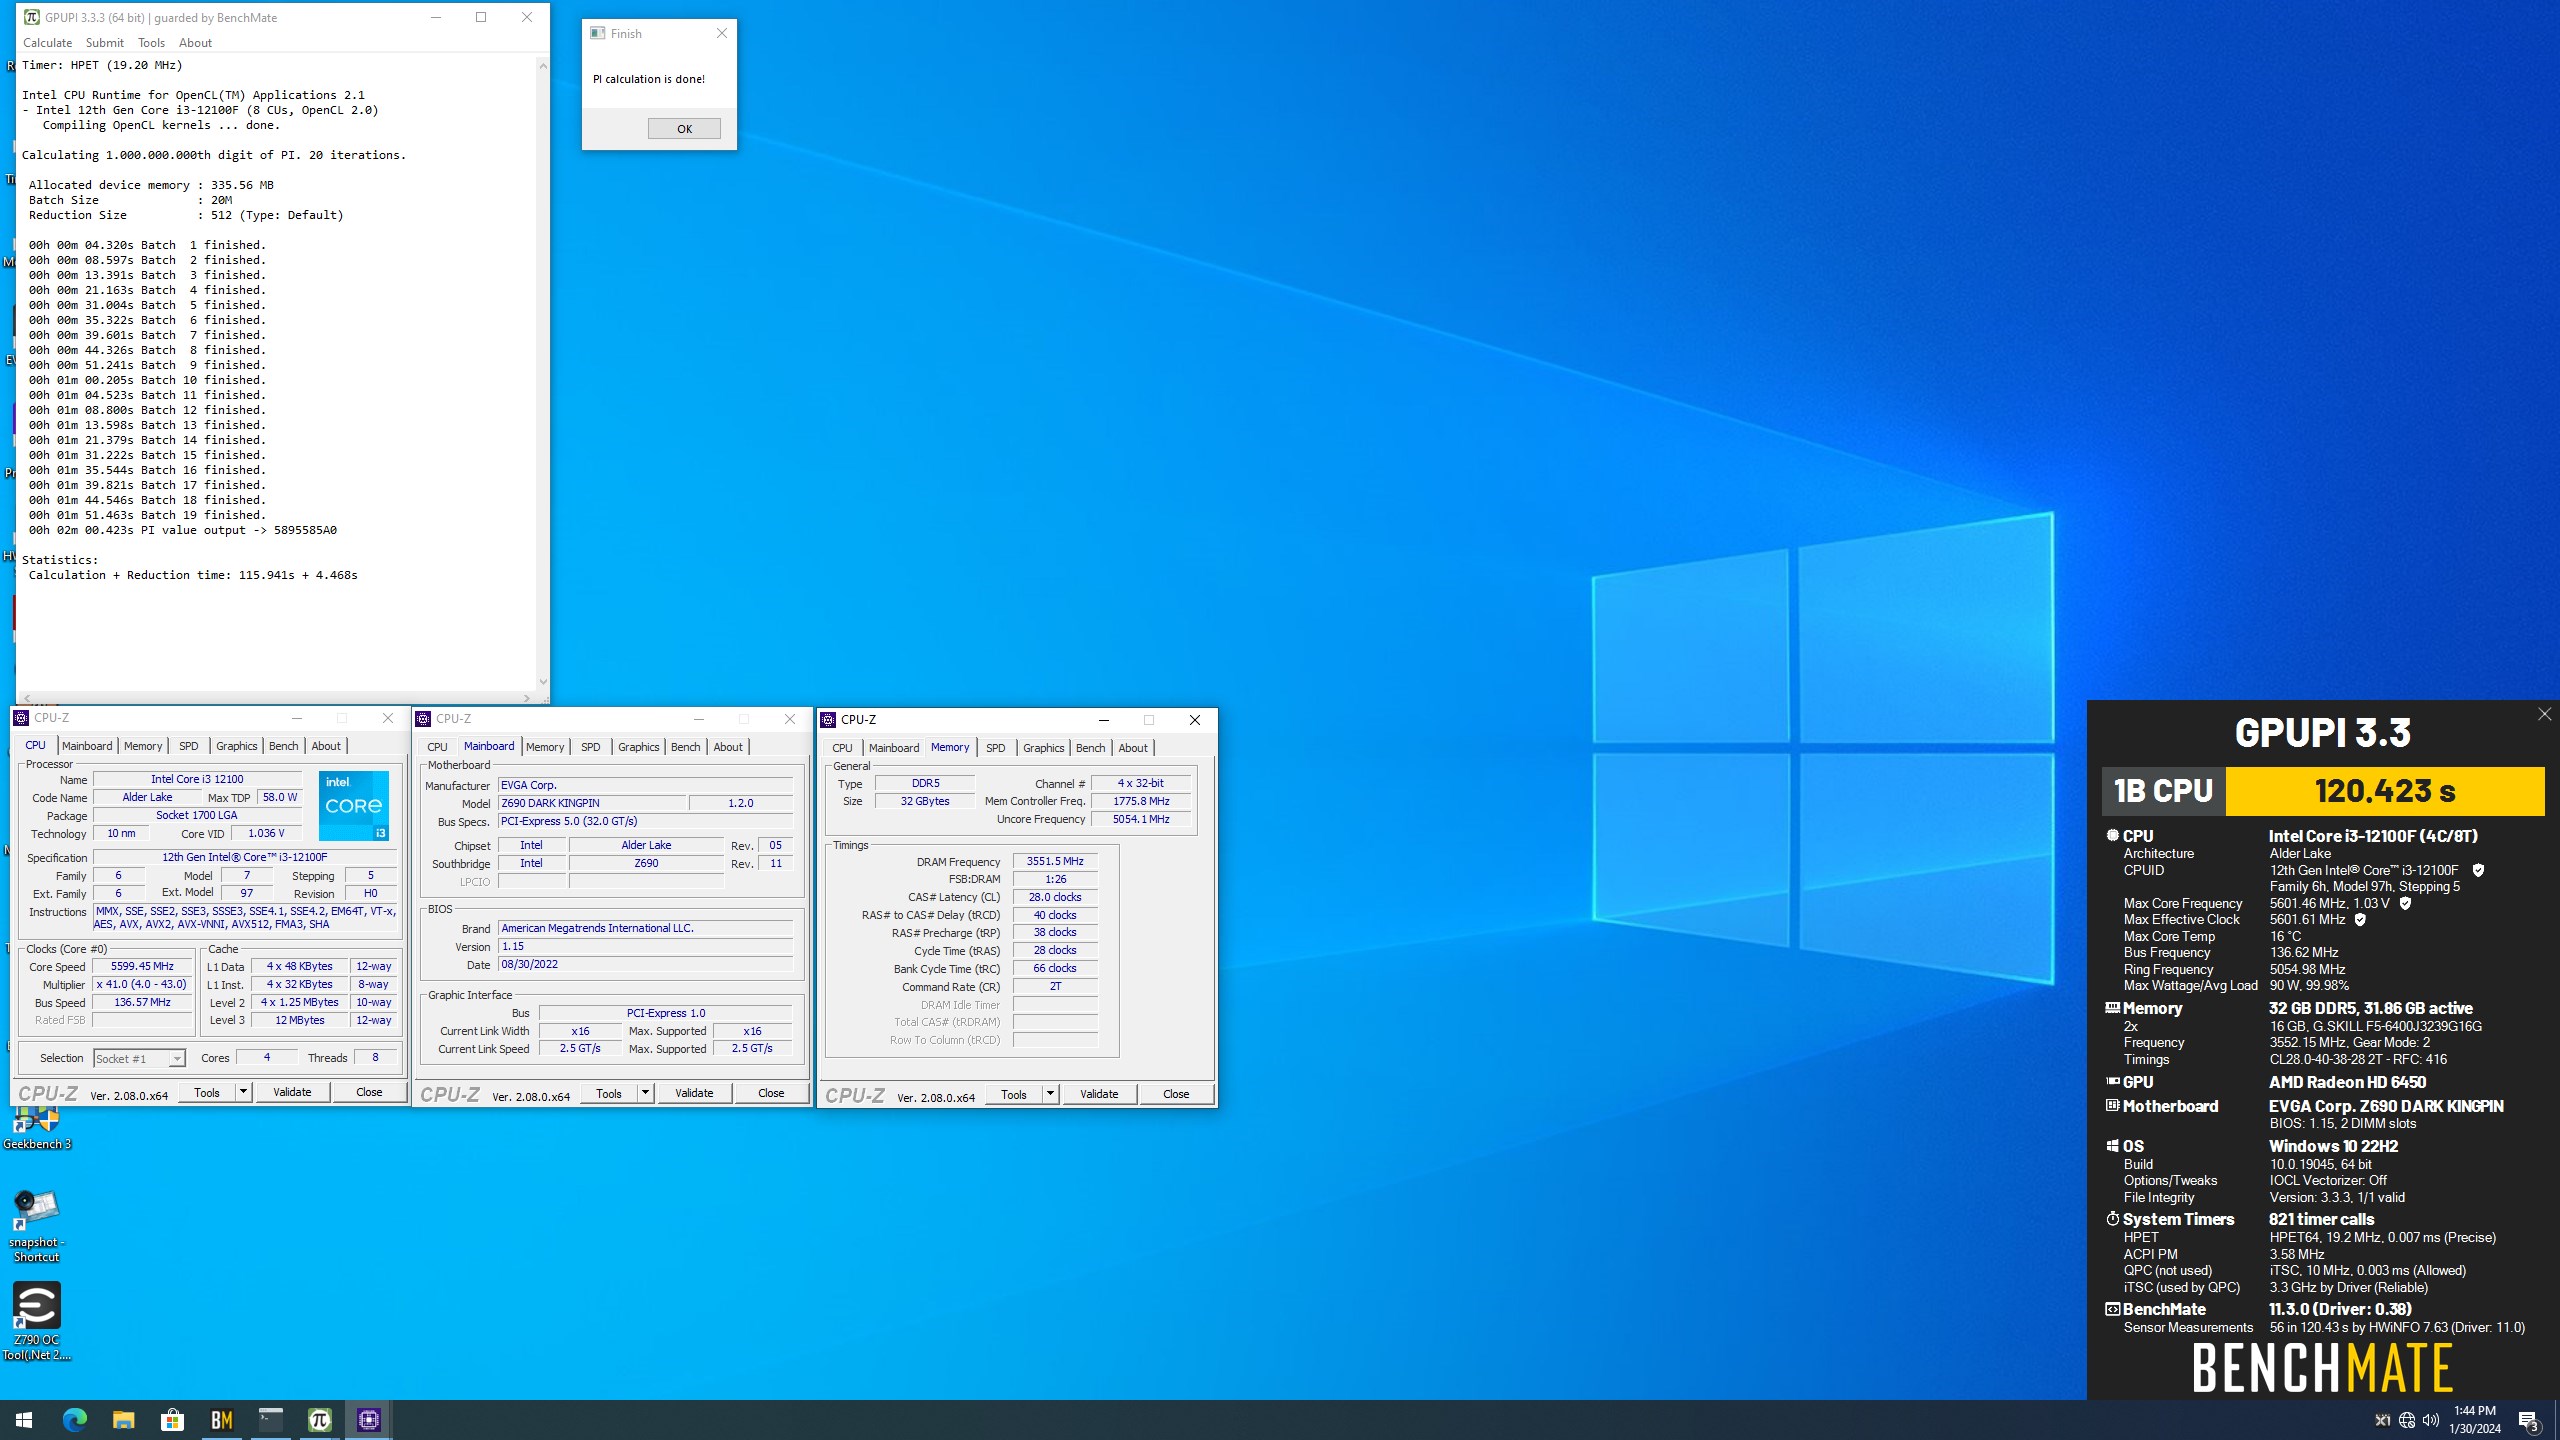Open the Submit menu in GPUPI
Viewport: 2560px width, 1440px height.
pyautogui.click(x=104, y=42)
